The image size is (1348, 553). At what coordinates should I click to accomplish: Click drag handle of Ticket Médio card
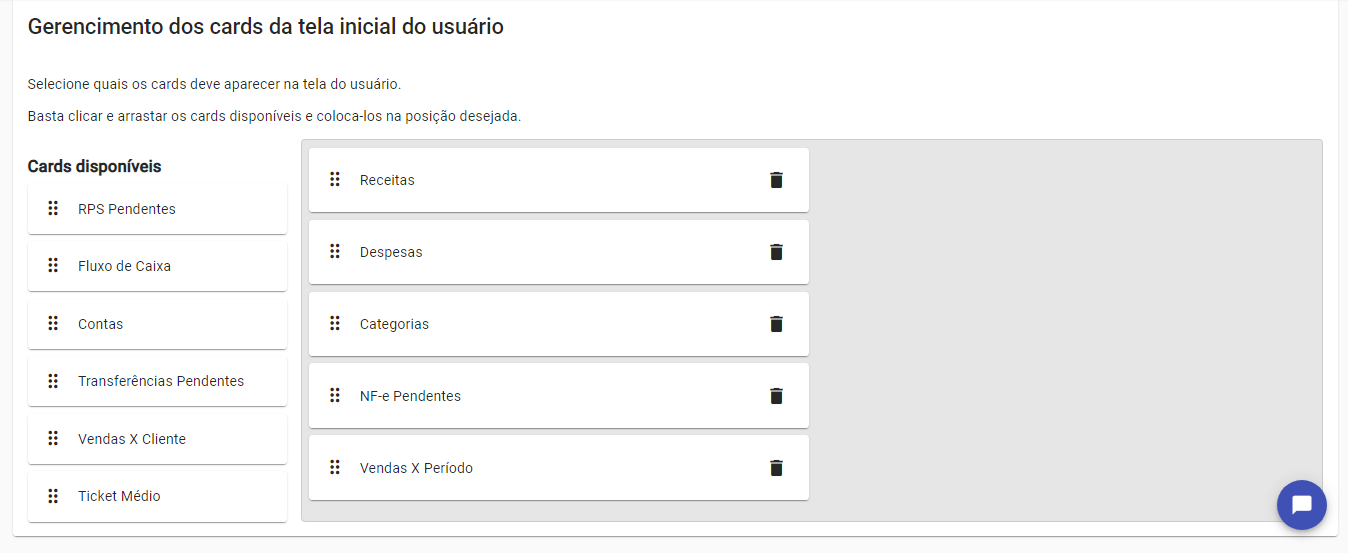click(53, 496)
